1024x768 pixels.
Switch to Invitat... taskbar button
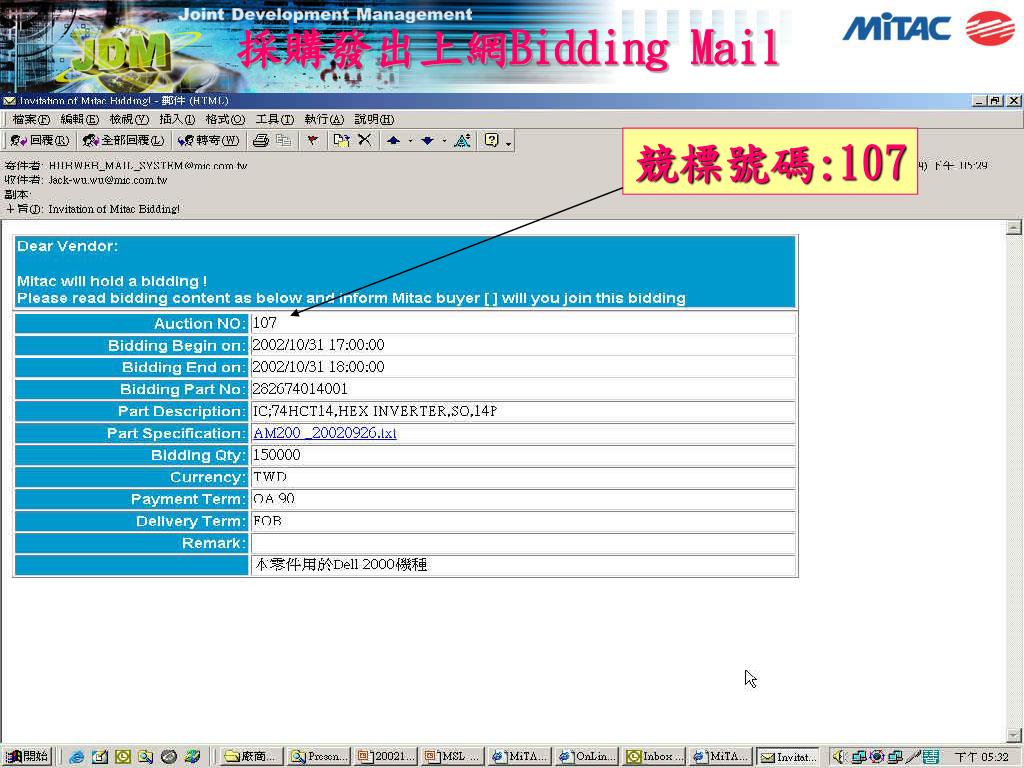(788, 756)
